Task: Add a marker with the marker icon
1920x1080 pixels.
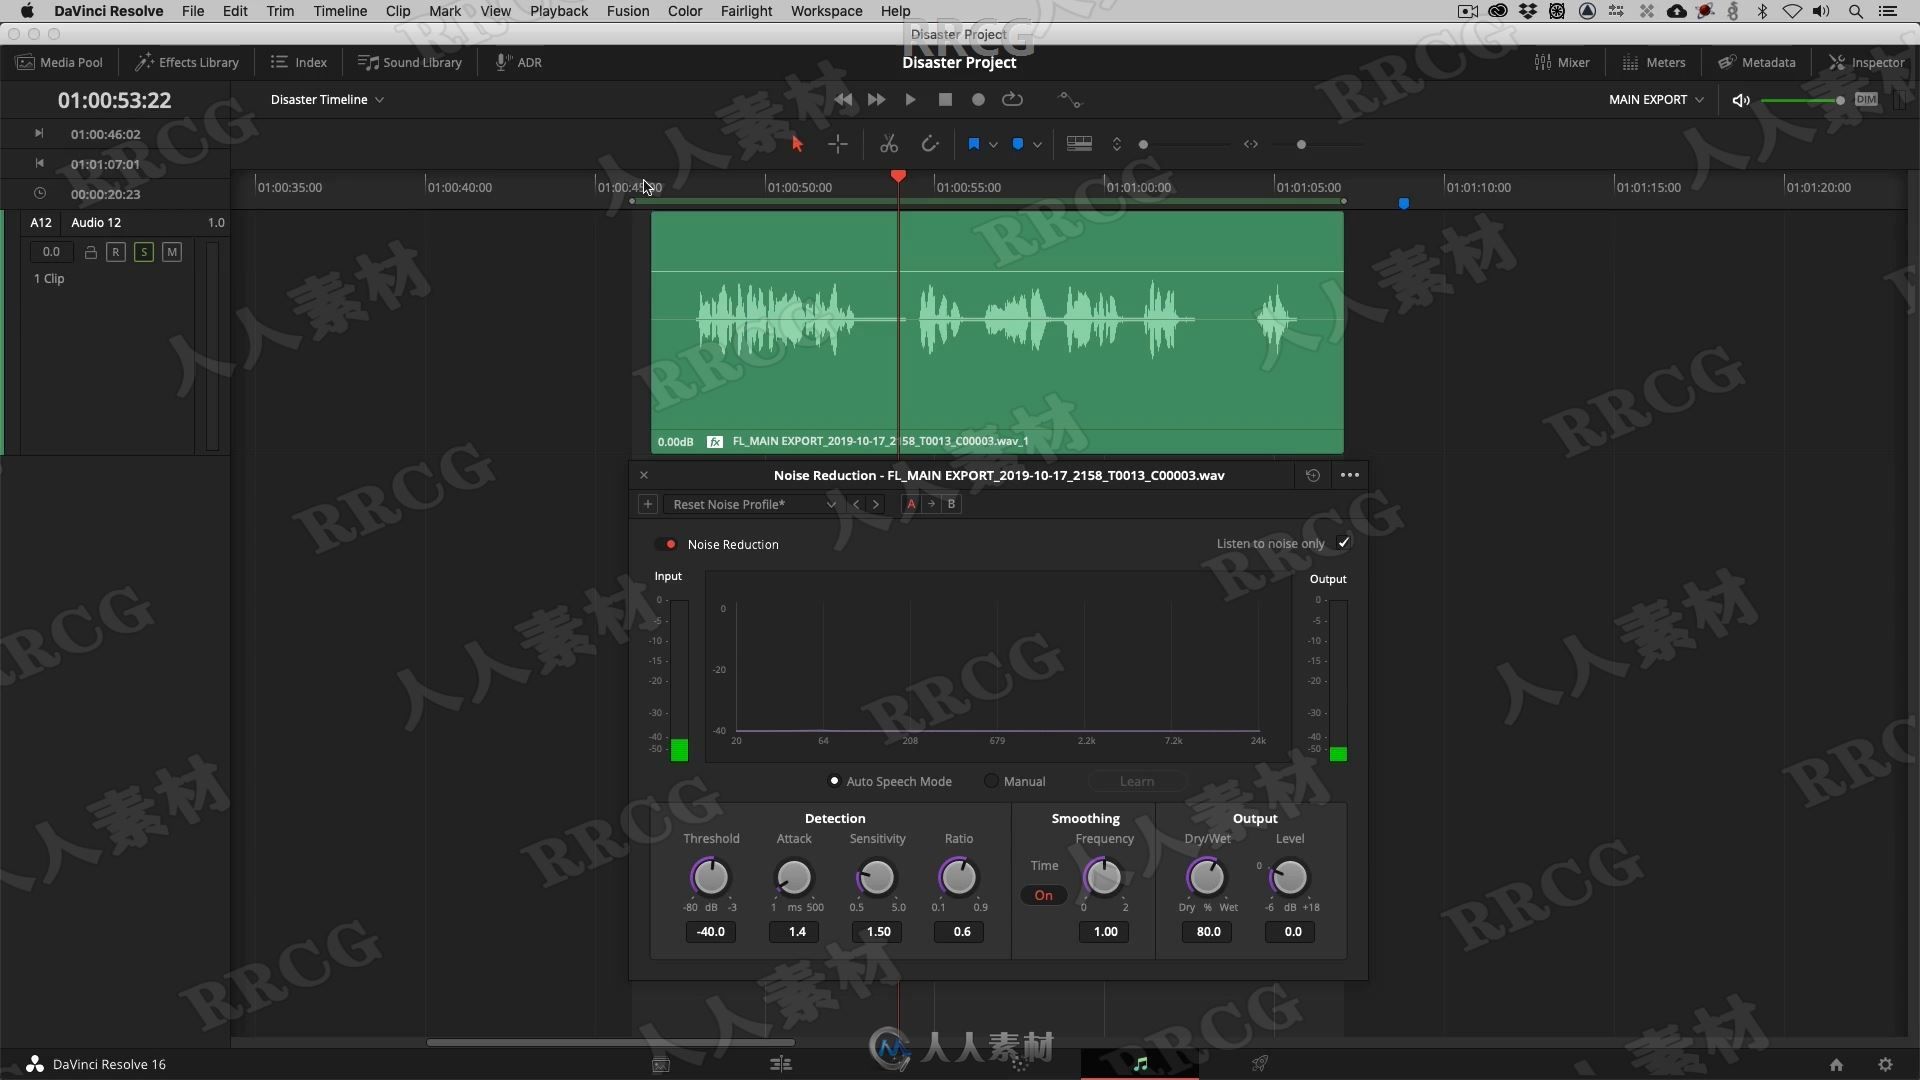Action: click(x=1018, y=144)
